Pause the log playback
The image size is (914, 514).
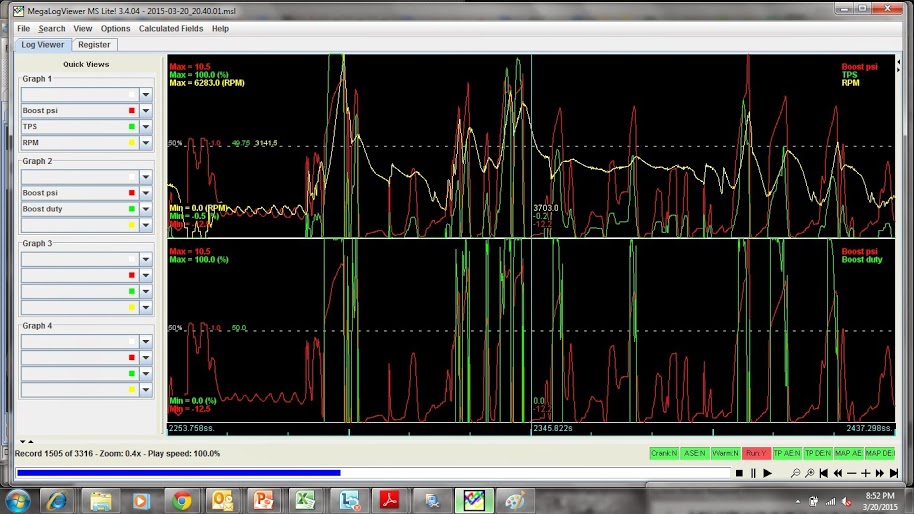753,473
